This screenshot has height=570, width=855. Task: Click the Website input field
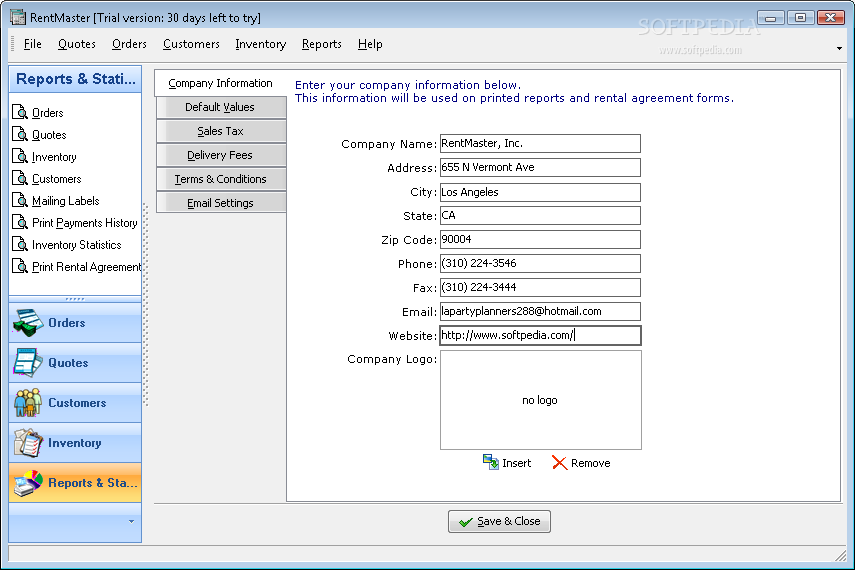pos(540,335)
